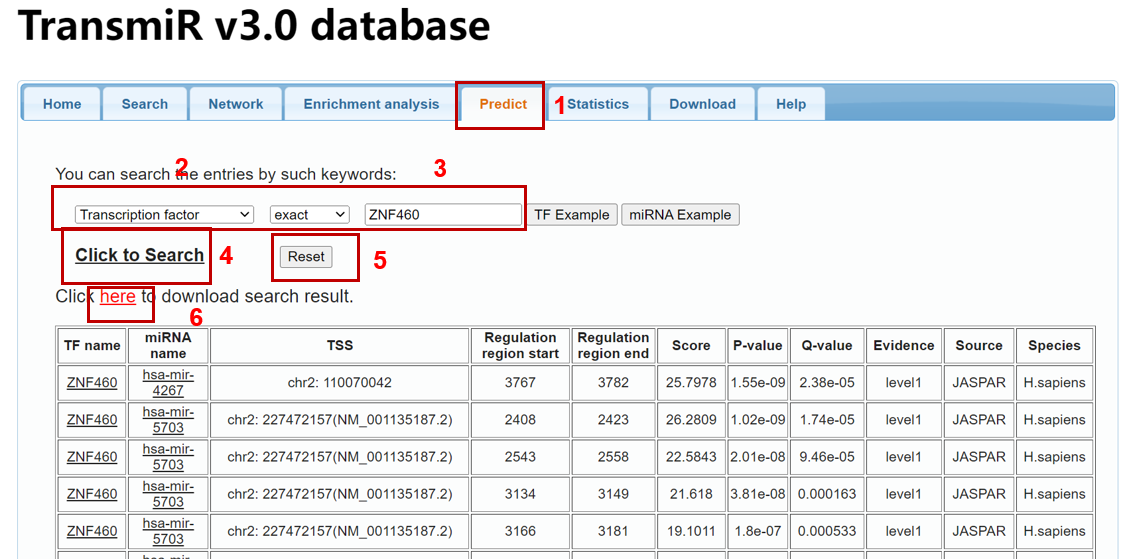Select the P-value 3.81e-08
The image size is (1125, 559).
click(x=757, y=494)
